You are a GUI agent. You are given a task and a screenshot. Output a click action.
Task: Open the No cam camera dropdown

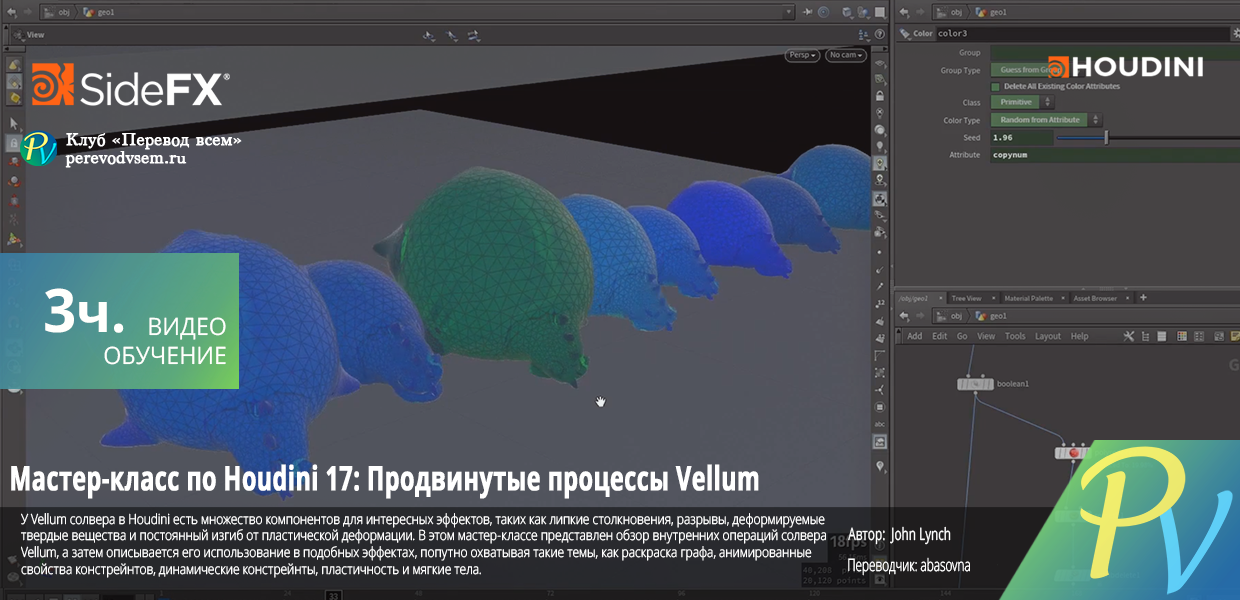846,55
